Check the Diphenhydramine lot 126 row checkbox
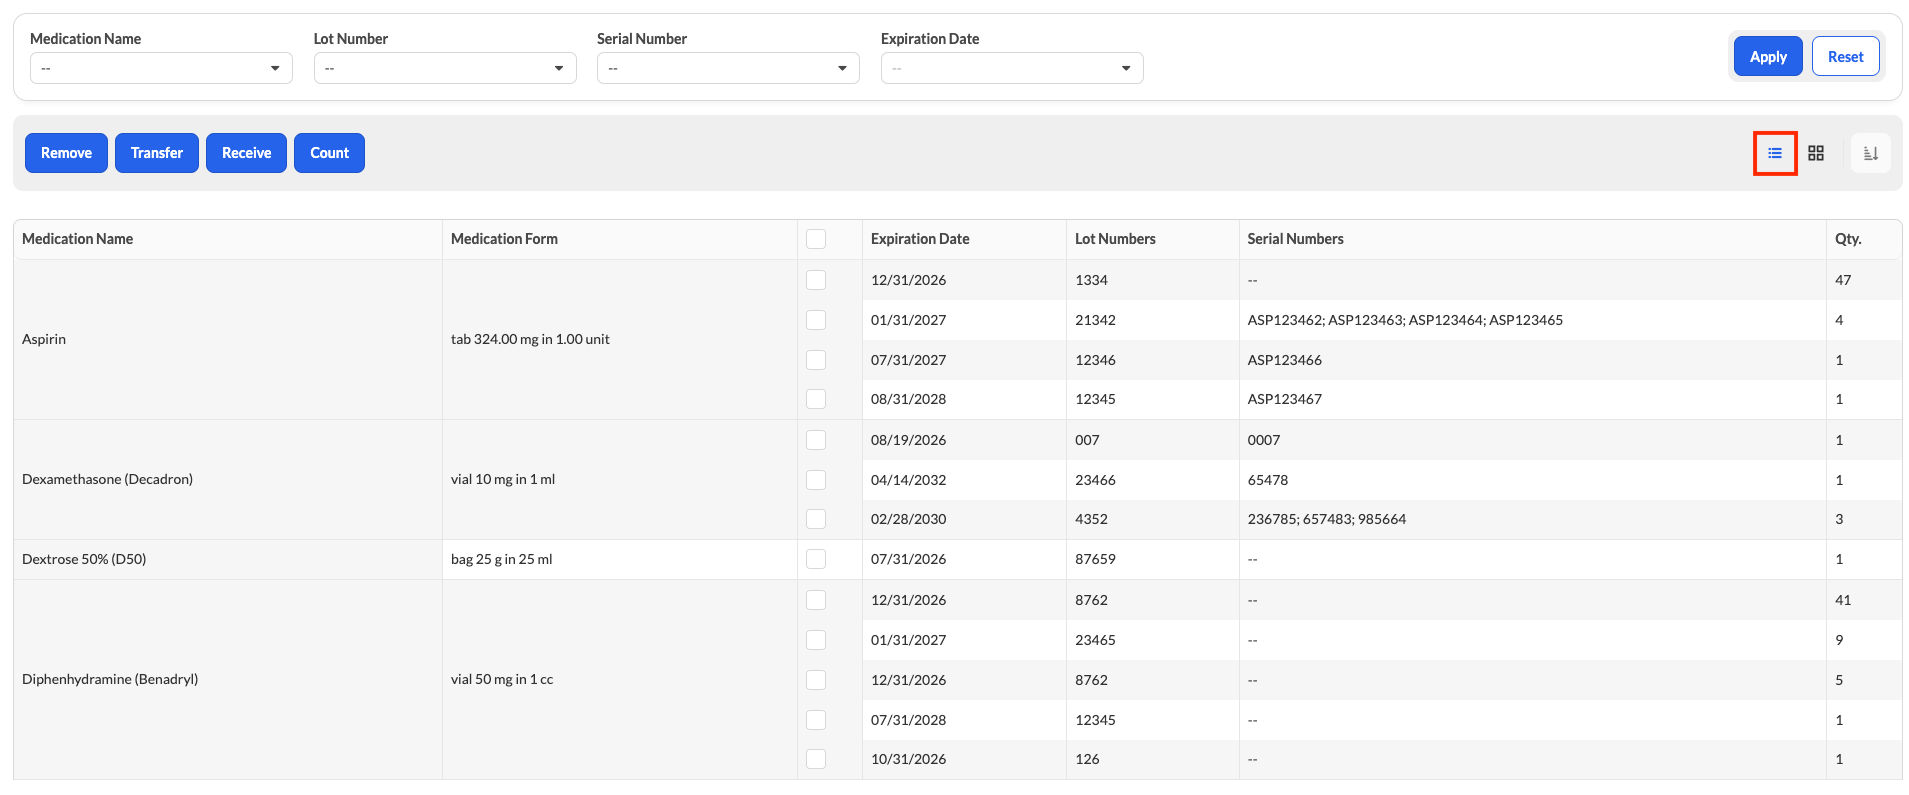The image size is (1909, 795). click(x=816, y=759)
